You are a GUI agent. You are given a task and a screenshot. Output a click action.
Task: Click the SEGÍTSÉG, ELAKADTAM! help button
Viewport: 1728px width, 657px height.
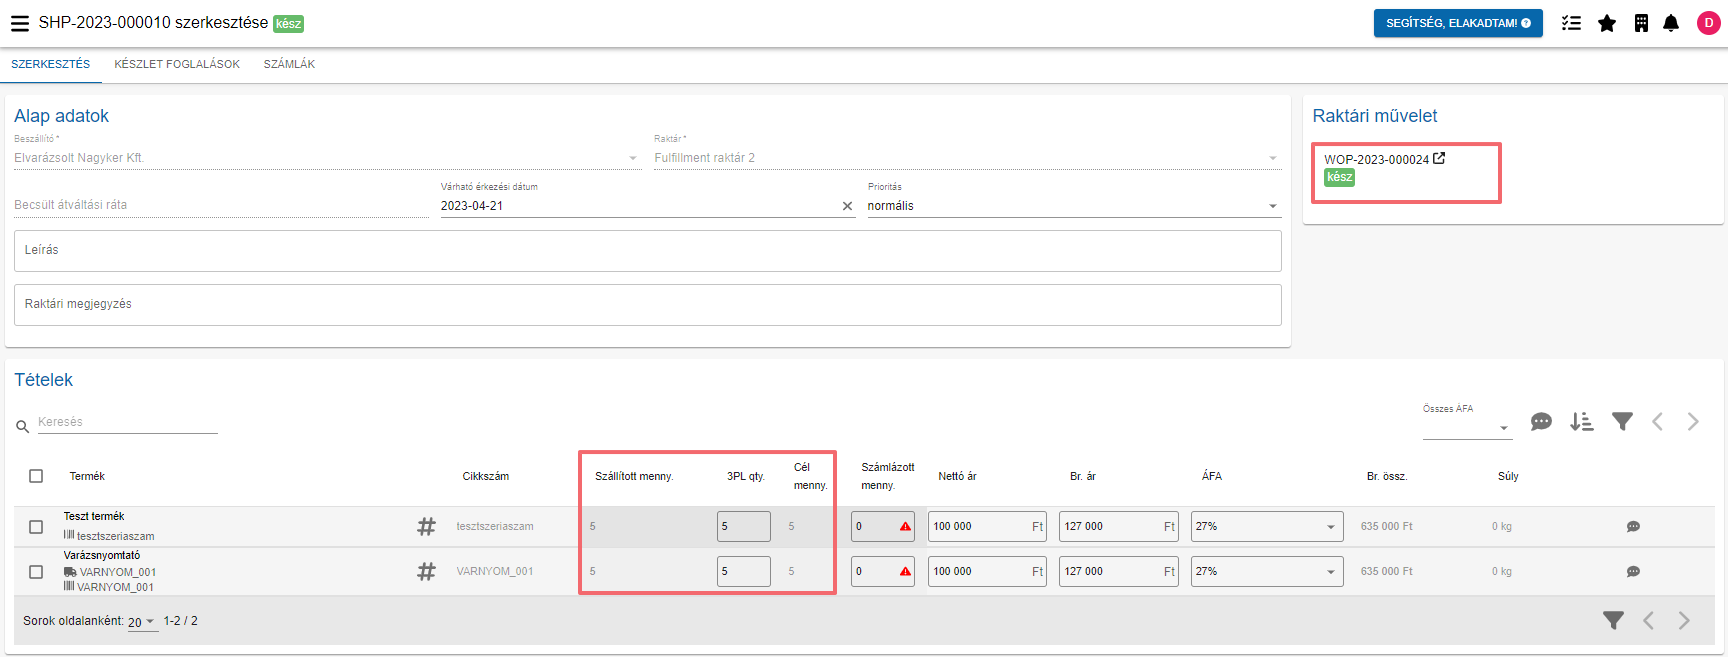click(x=1458, y=23)
